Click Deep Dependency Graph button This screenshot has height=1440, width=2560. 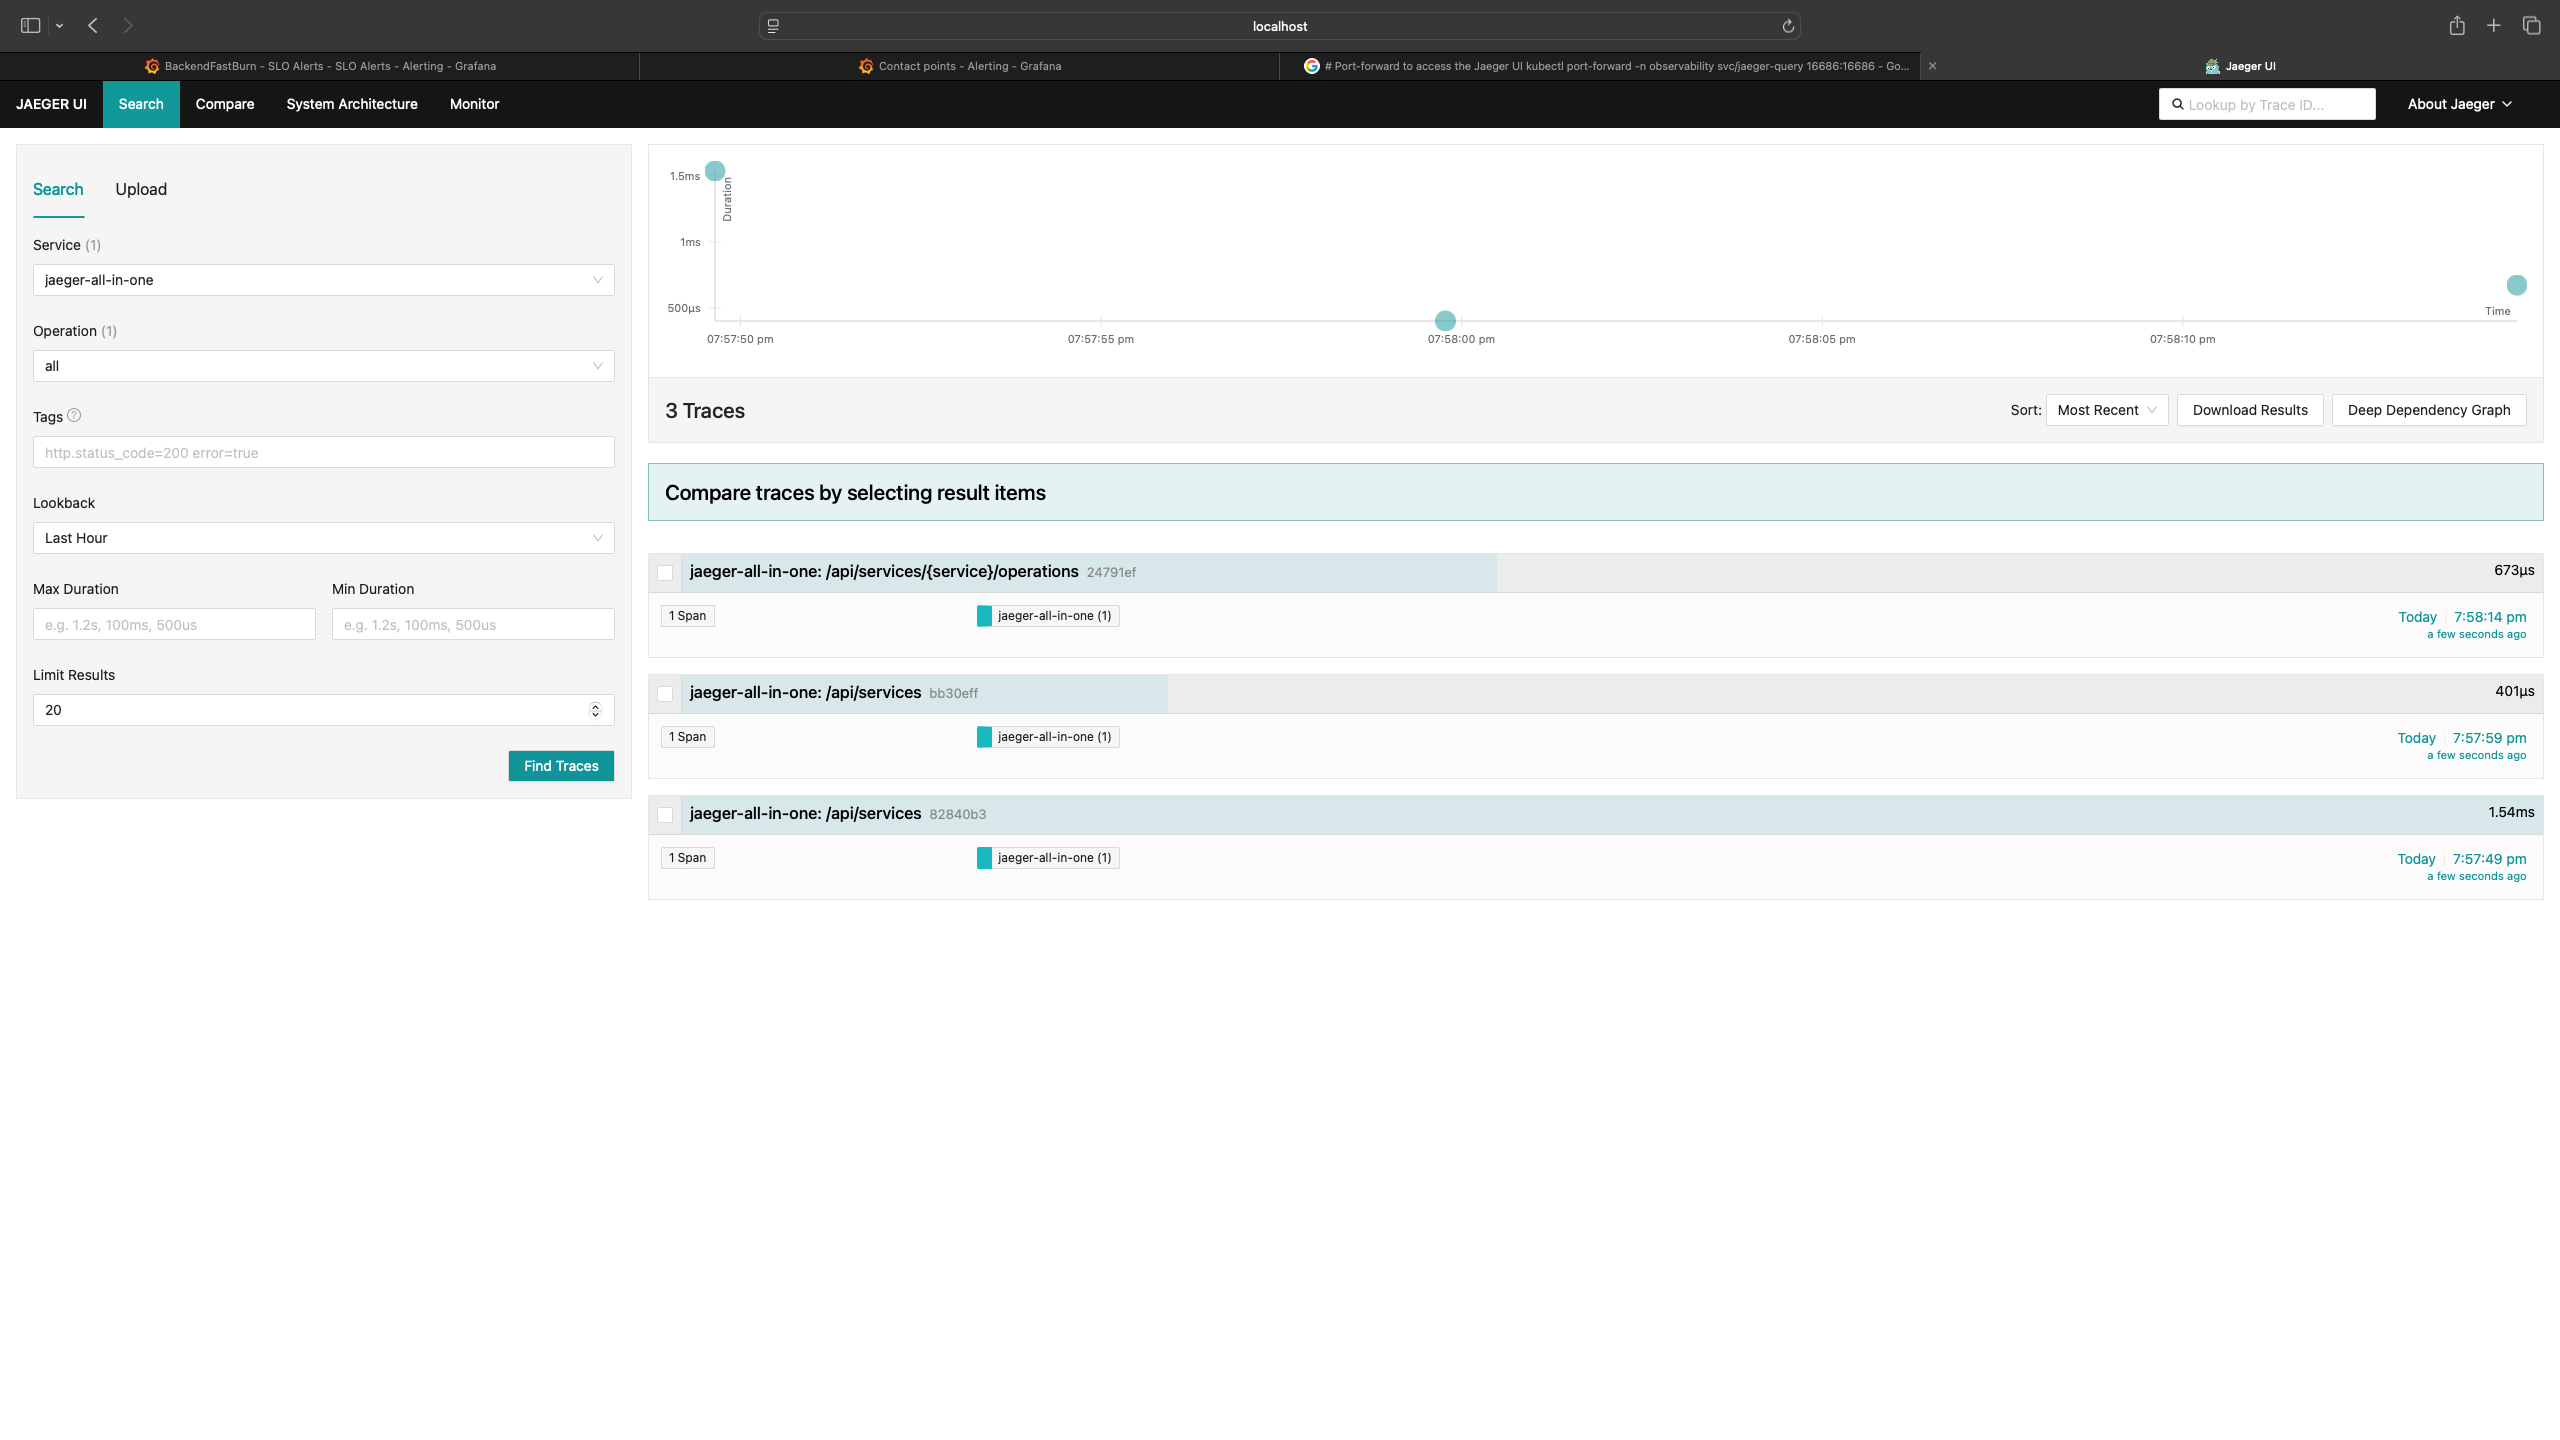coord(2429,410)
